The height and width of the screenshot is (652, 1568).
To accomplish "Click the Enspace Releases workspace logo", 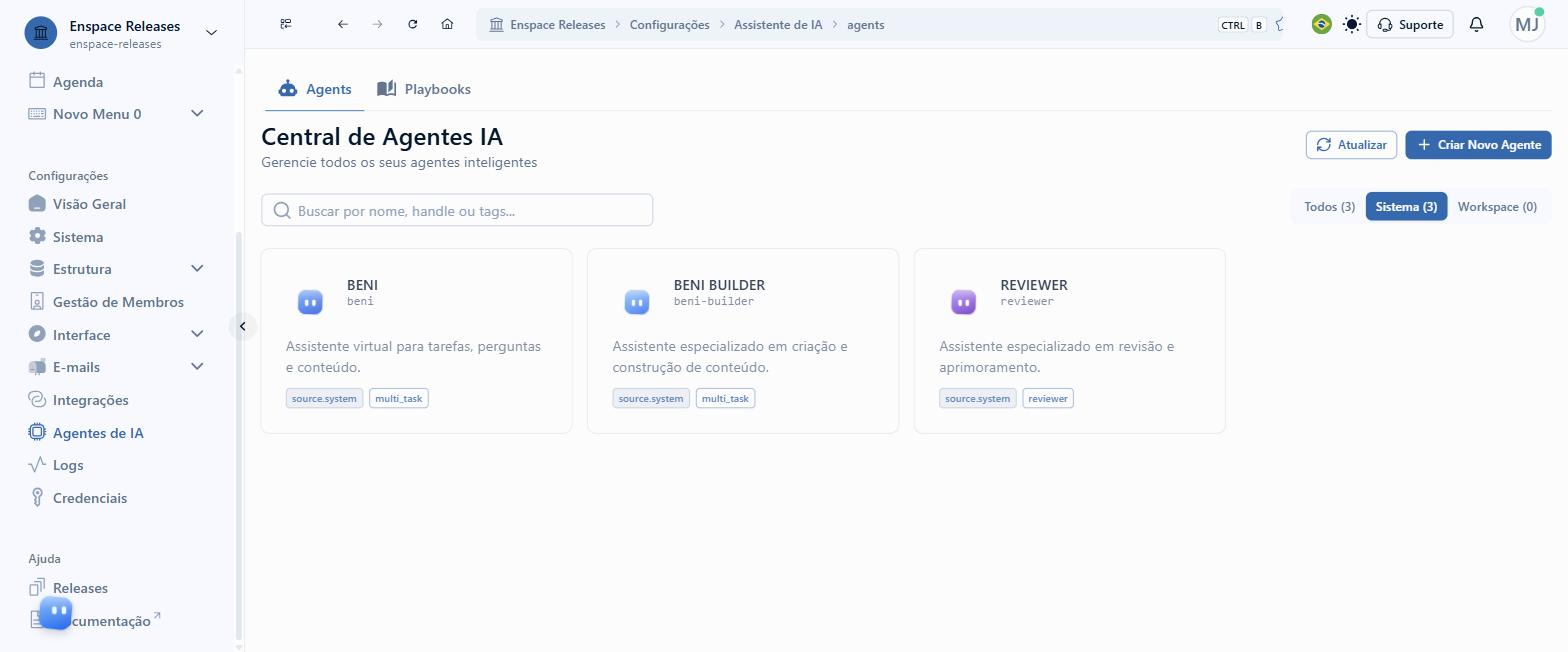I will coord(41,33).
